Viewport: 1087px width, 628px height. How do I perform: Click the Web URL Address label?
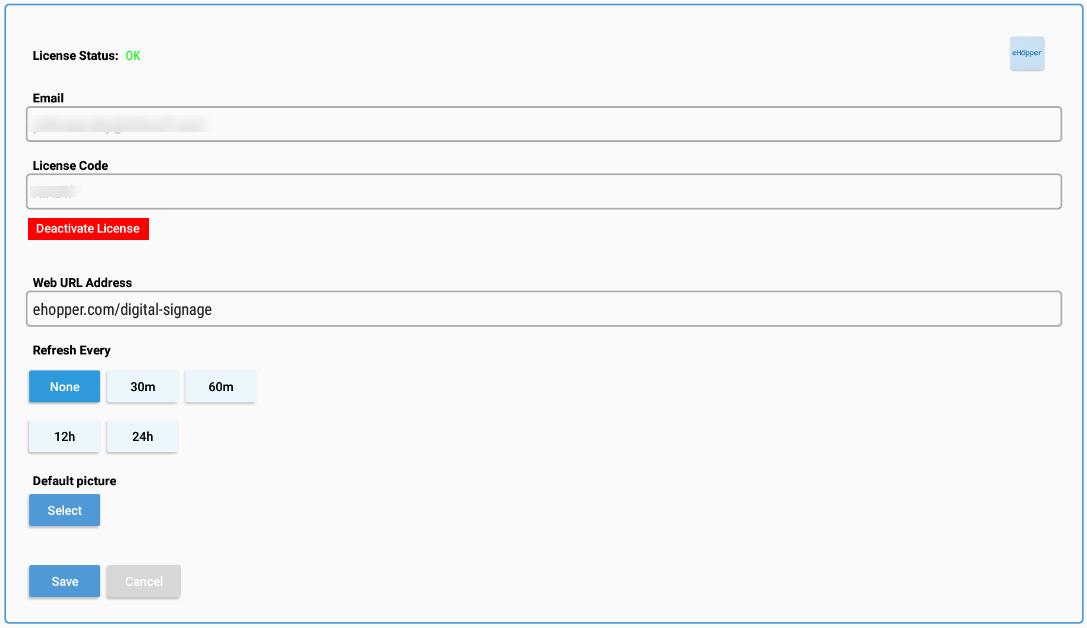point(82,283)
